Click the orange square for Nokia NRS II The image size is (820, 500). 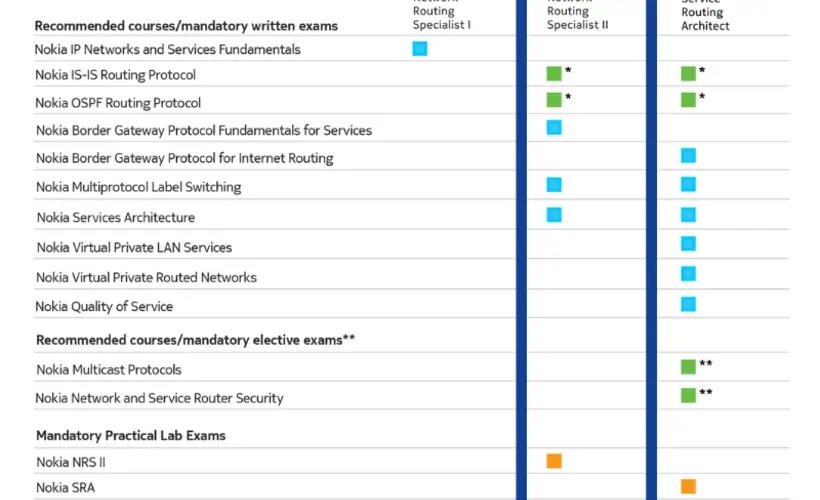pyautogui.click(x=554, y=461)
